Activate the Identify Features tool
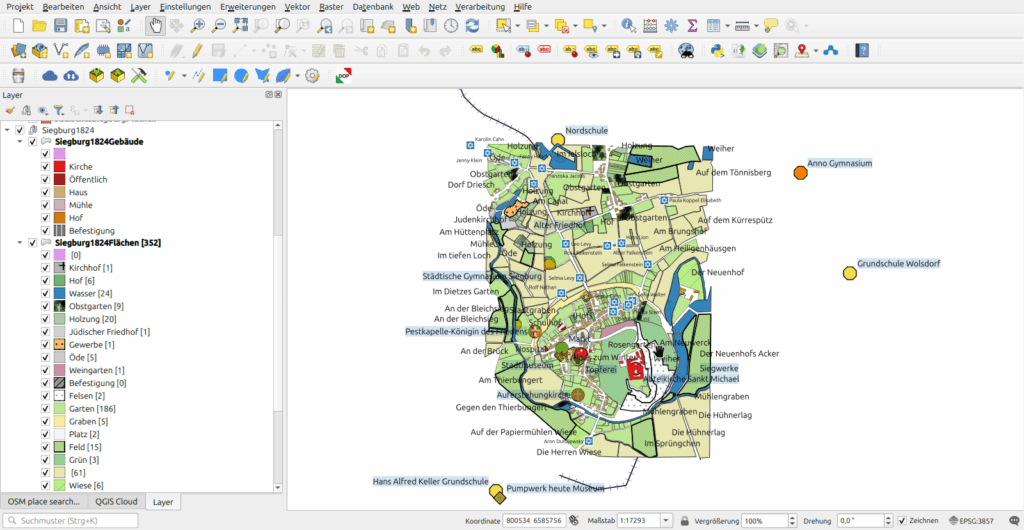Viewport: 1024px width, 530px height. tap(628, 25)
